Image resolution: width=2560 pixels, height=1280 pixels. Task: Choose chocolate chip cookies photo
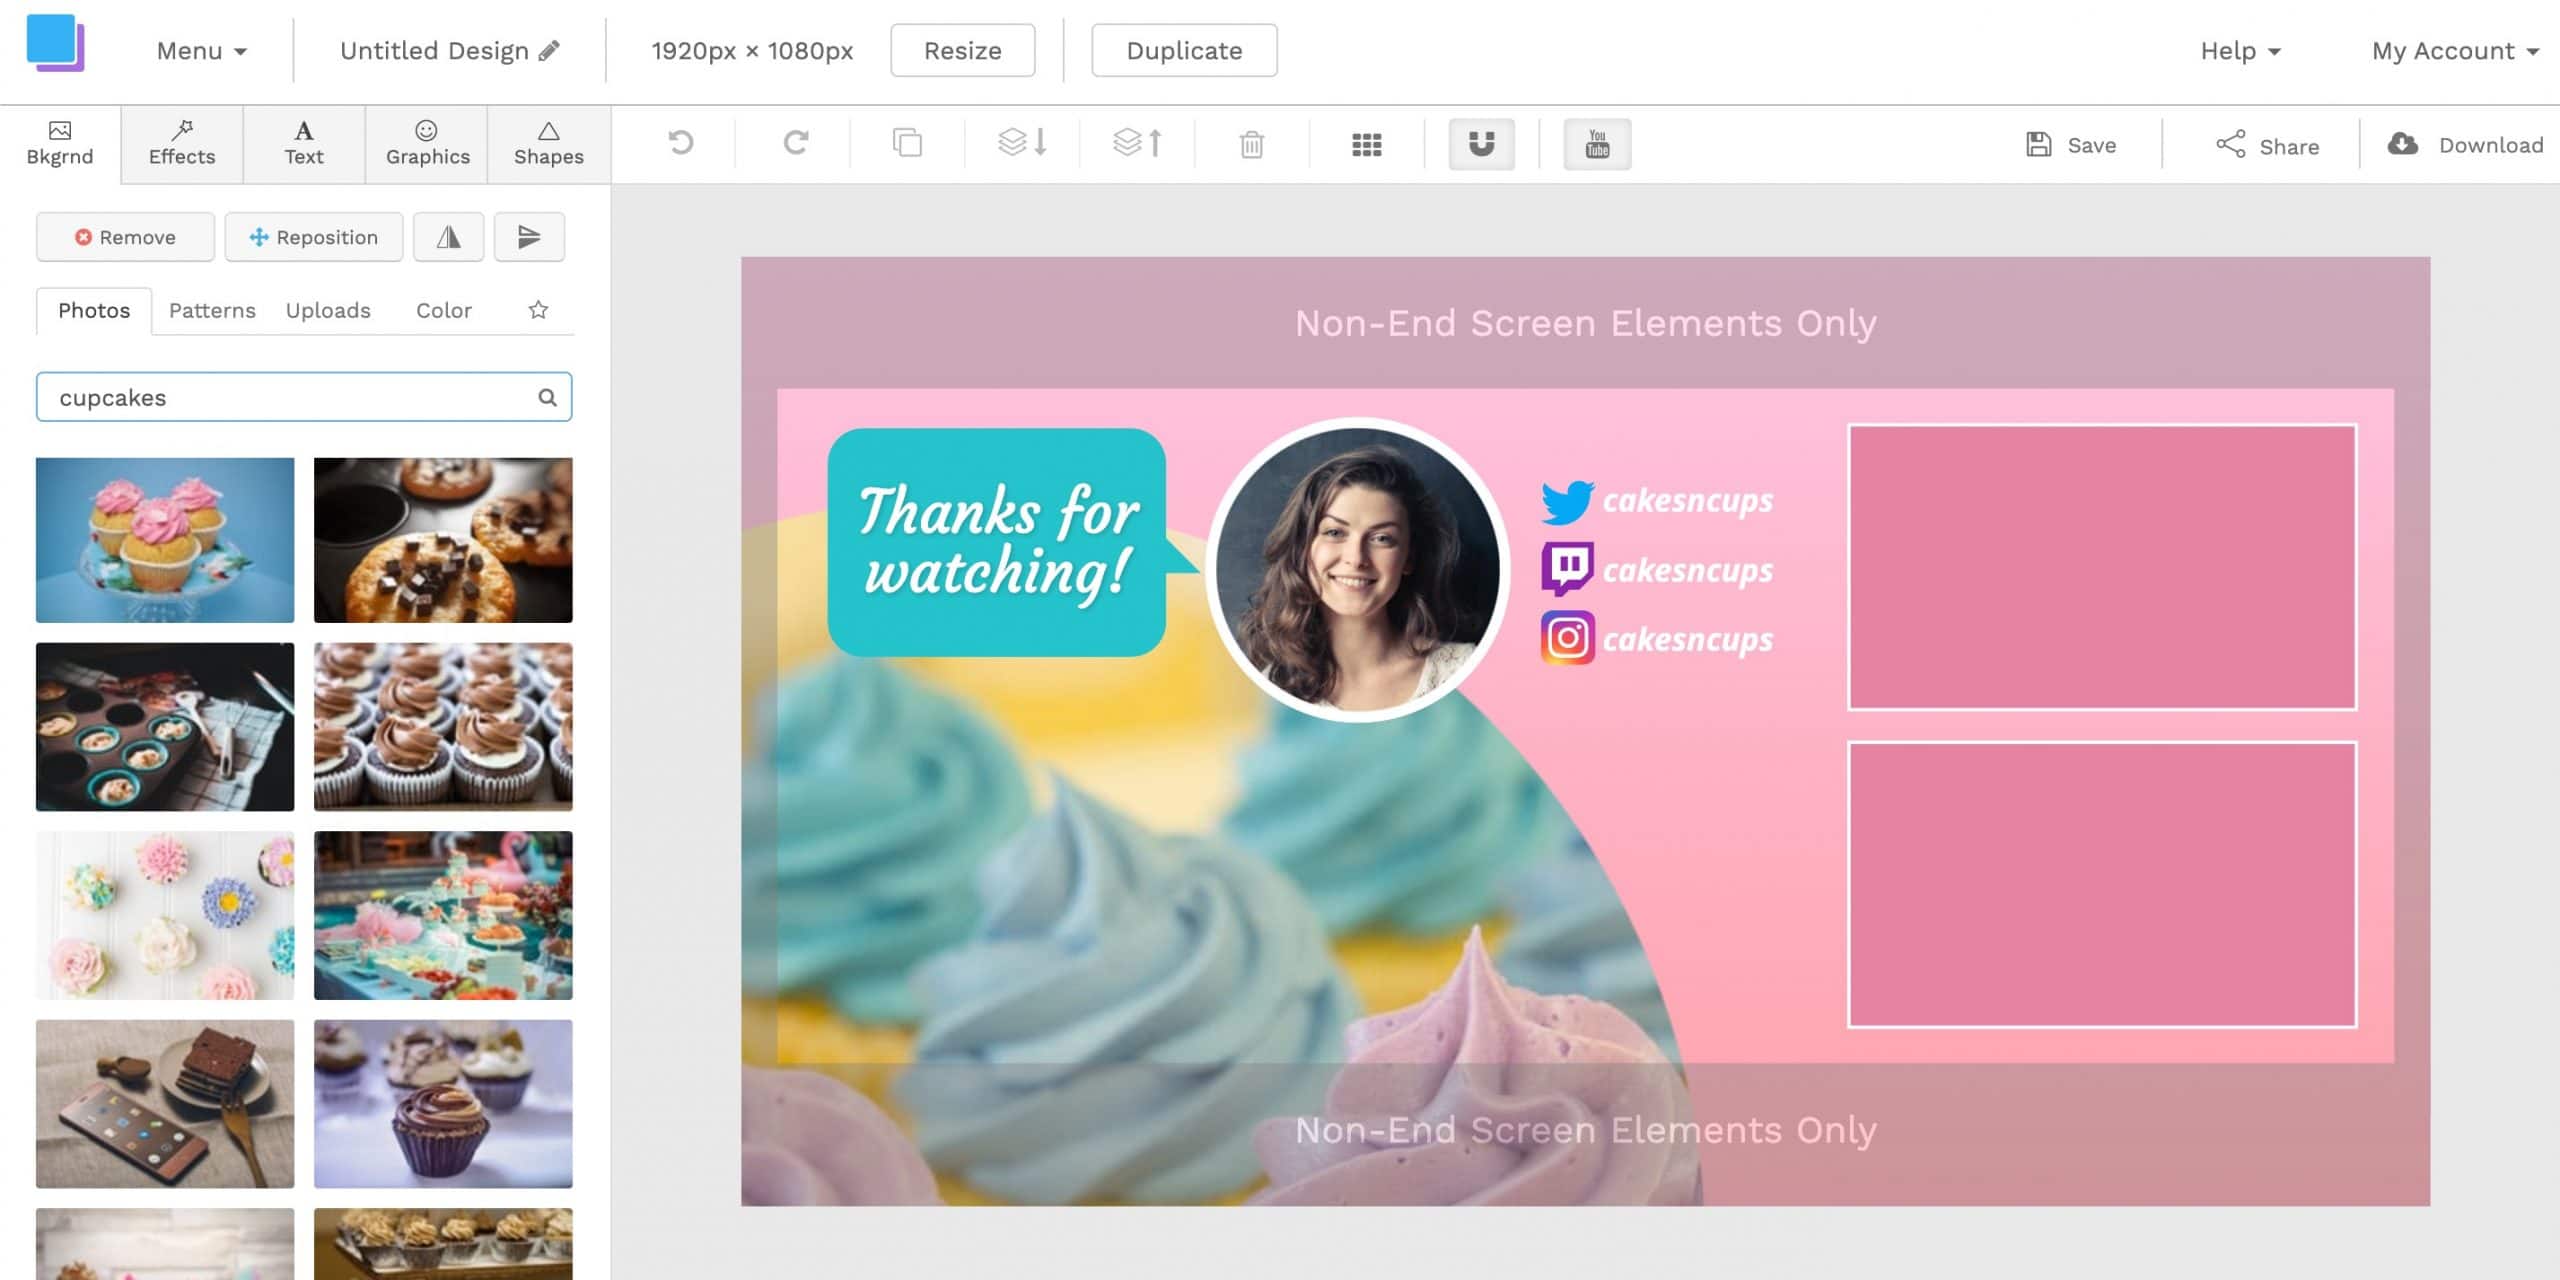coord(443,540)
